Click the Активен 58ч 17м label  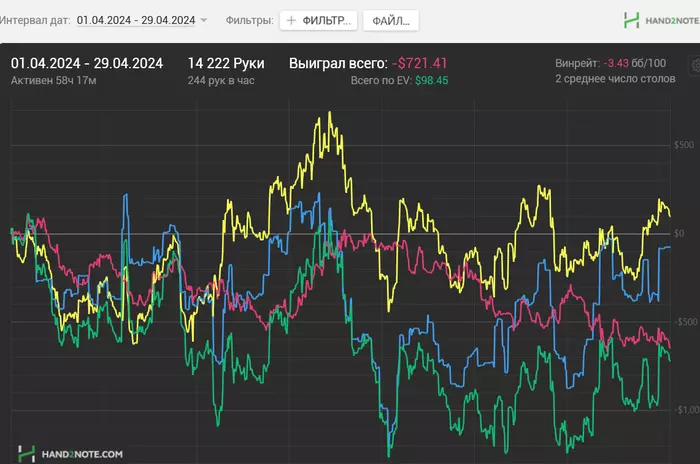point(54,80)
